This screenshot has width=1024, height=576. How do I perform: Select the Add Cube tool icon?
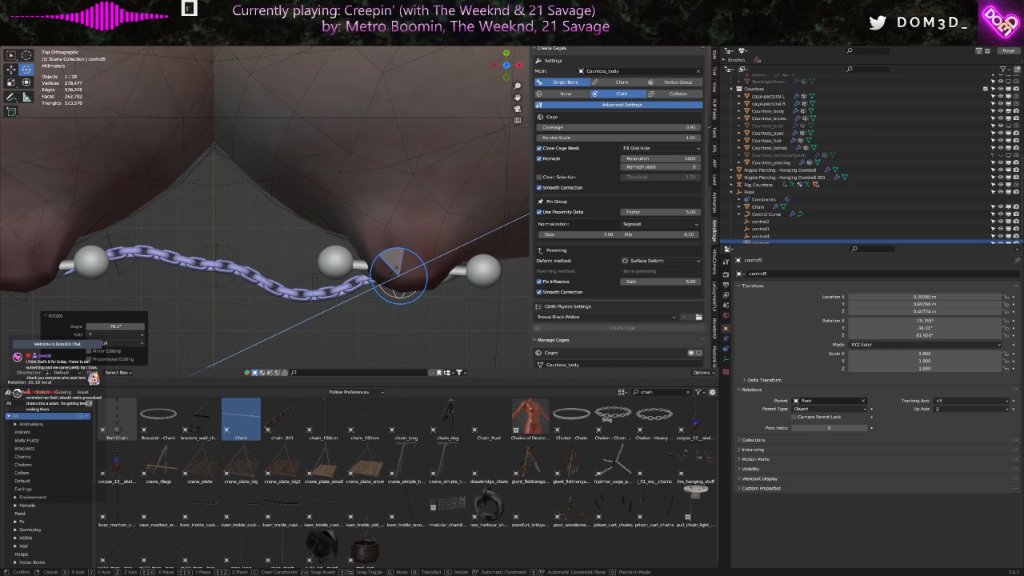(x=11, y=111)
